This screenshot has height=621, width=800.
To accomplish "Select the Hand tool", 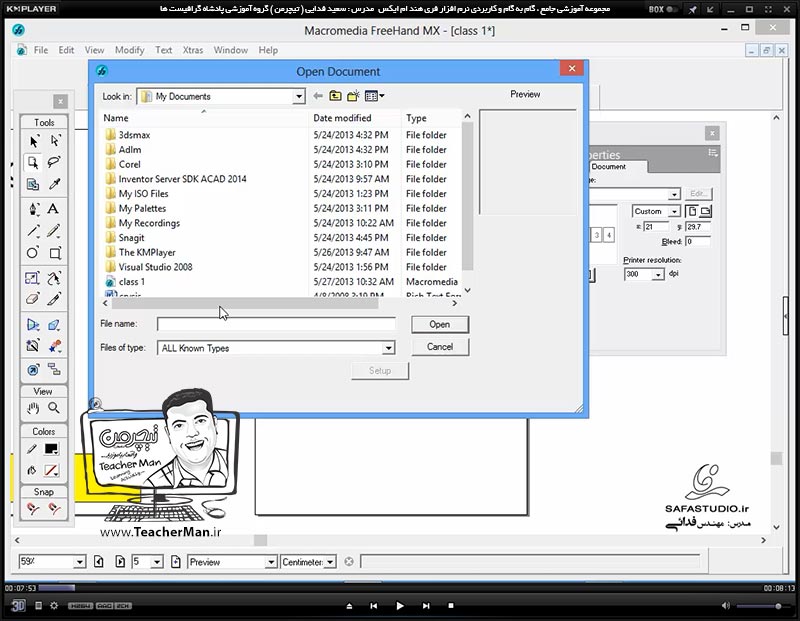I will pyautogui.click(x=33, y=408).
